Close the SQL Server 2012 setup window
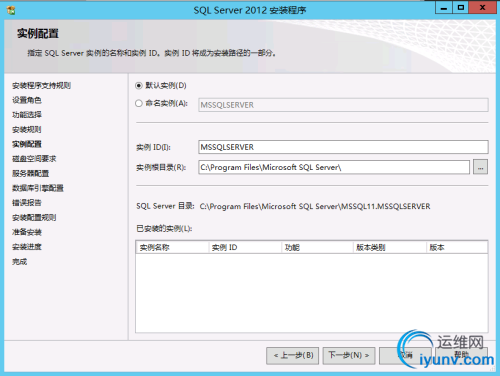Viewport: 500px width, 376px height. click(x=482, y=7)
